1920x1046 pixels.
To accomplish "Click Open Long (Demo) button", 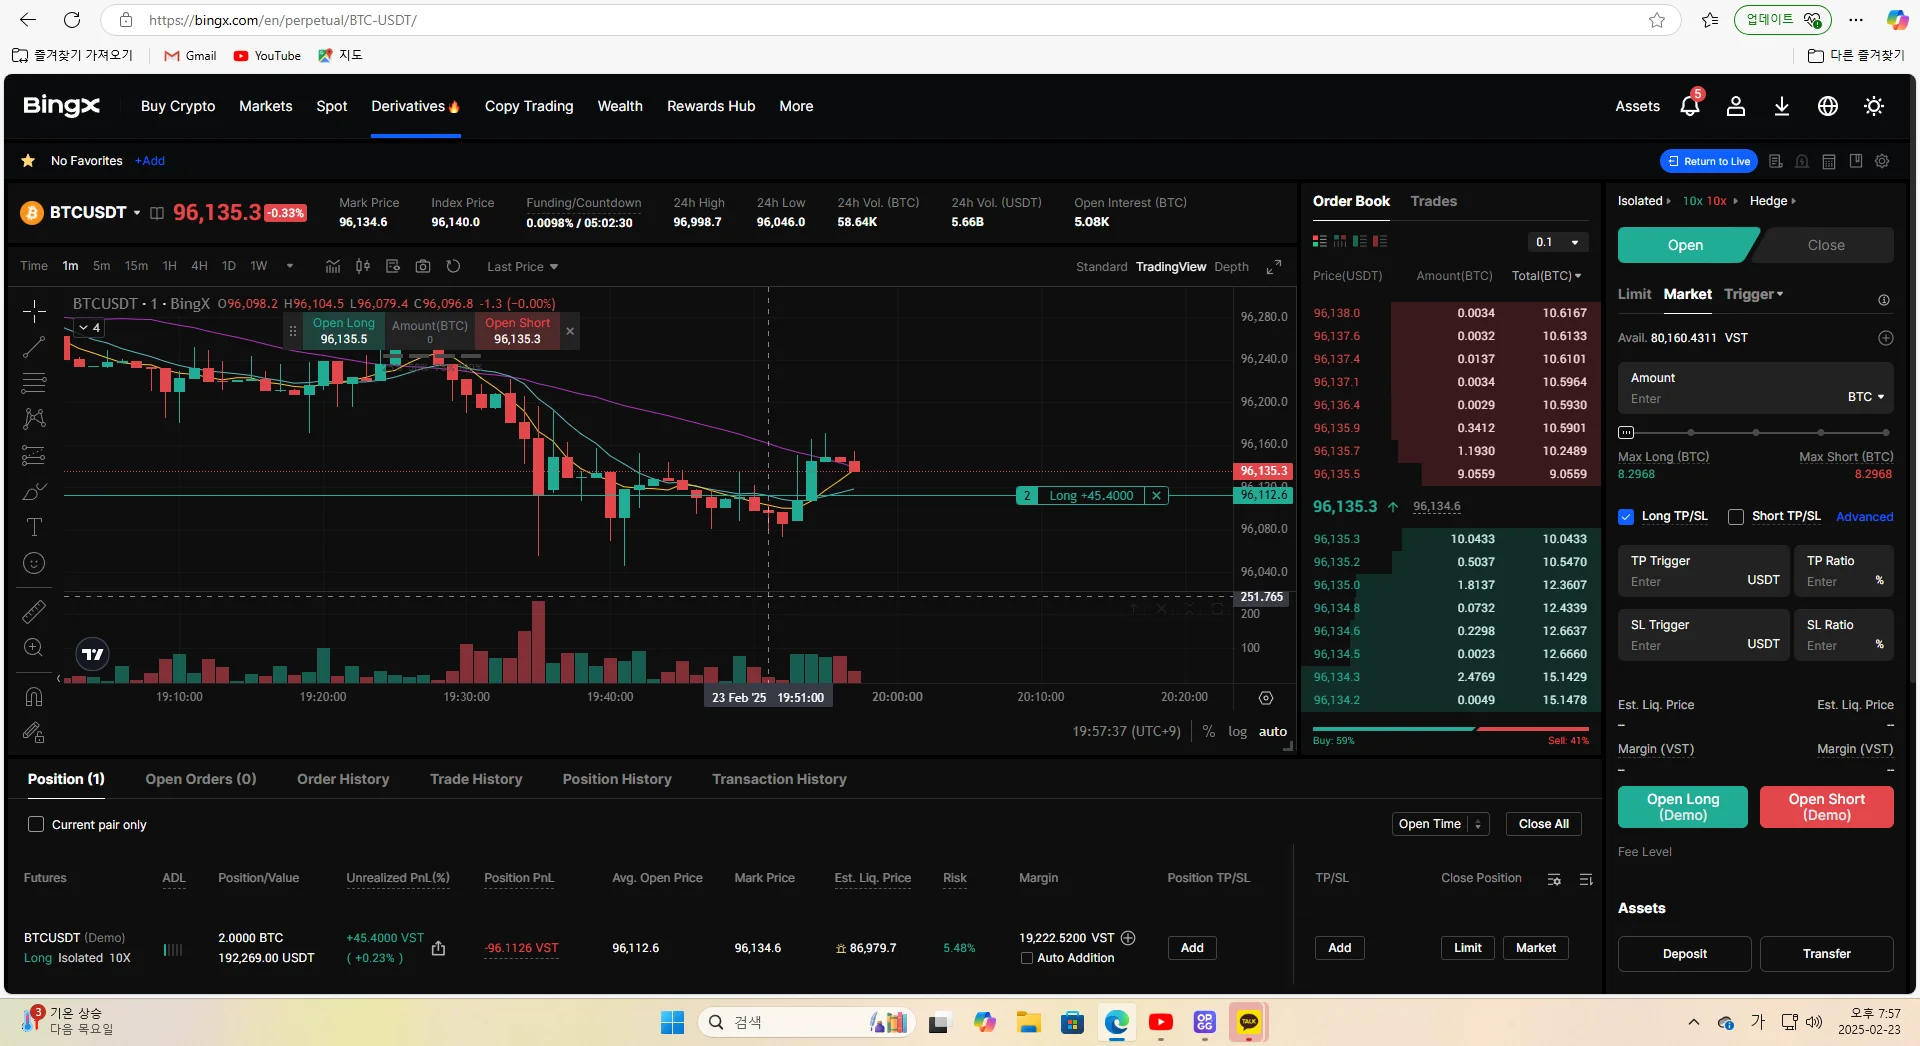I will pyautogui.click(x=1683, y=807).
